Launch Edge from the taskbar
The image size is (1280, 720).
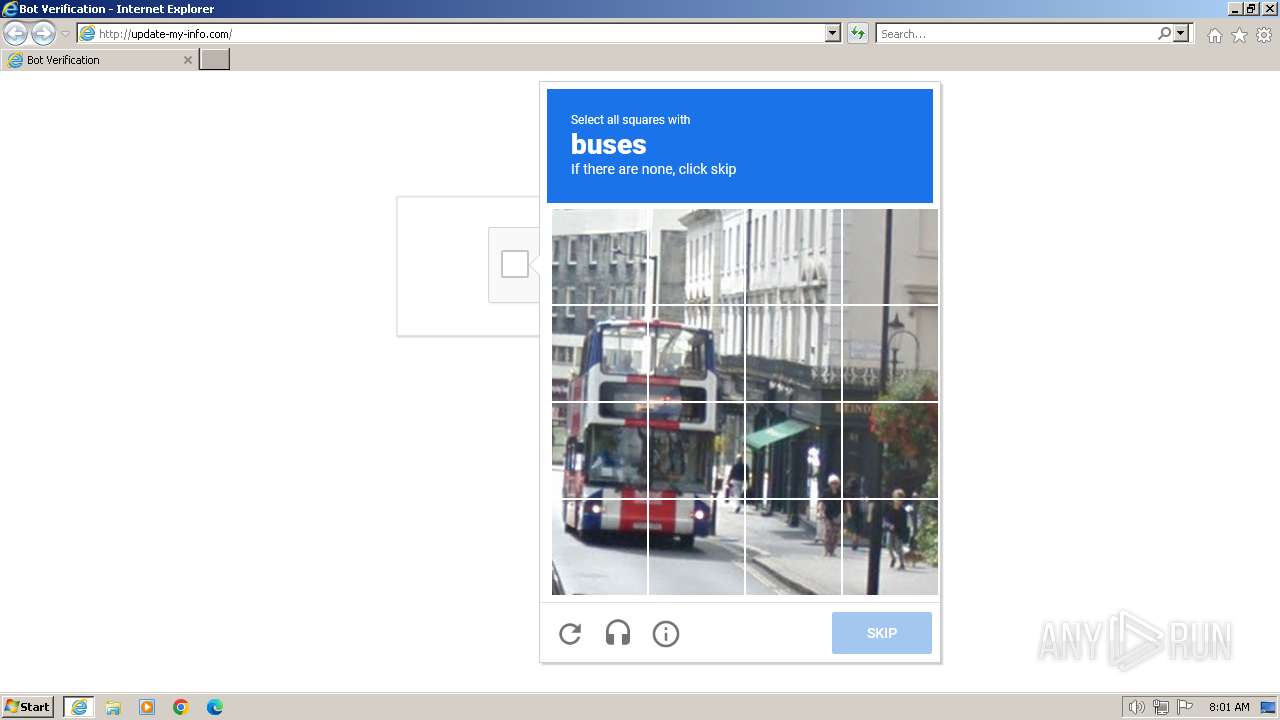click(215, 707)
